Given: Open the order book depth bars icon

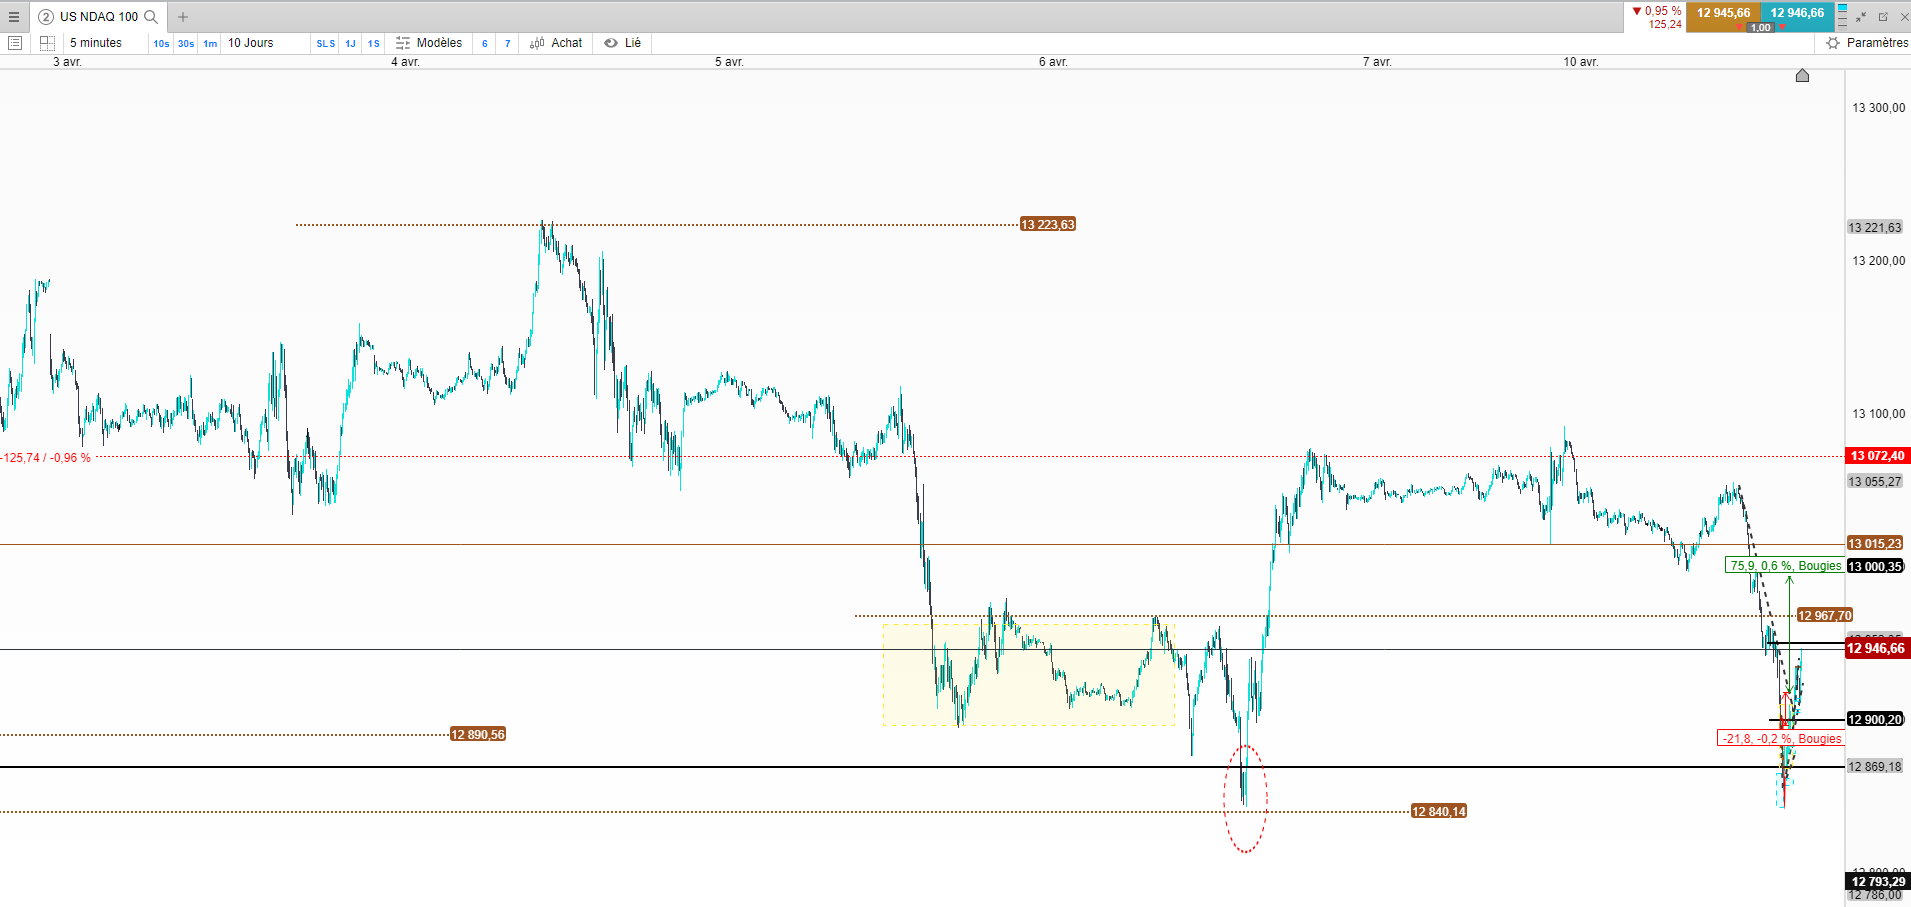Looking at the screenshot, I should coord(1842,17).
